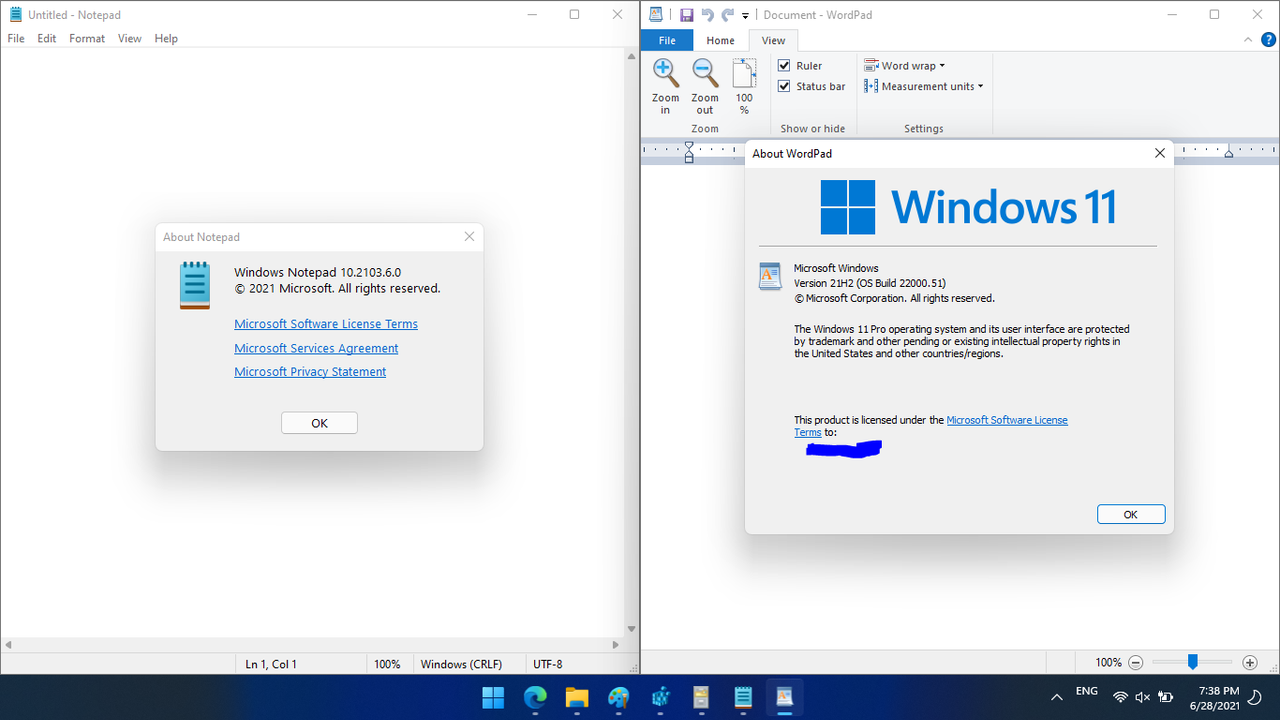Open the blue cubes app on taskbar

tap(660, 697)
